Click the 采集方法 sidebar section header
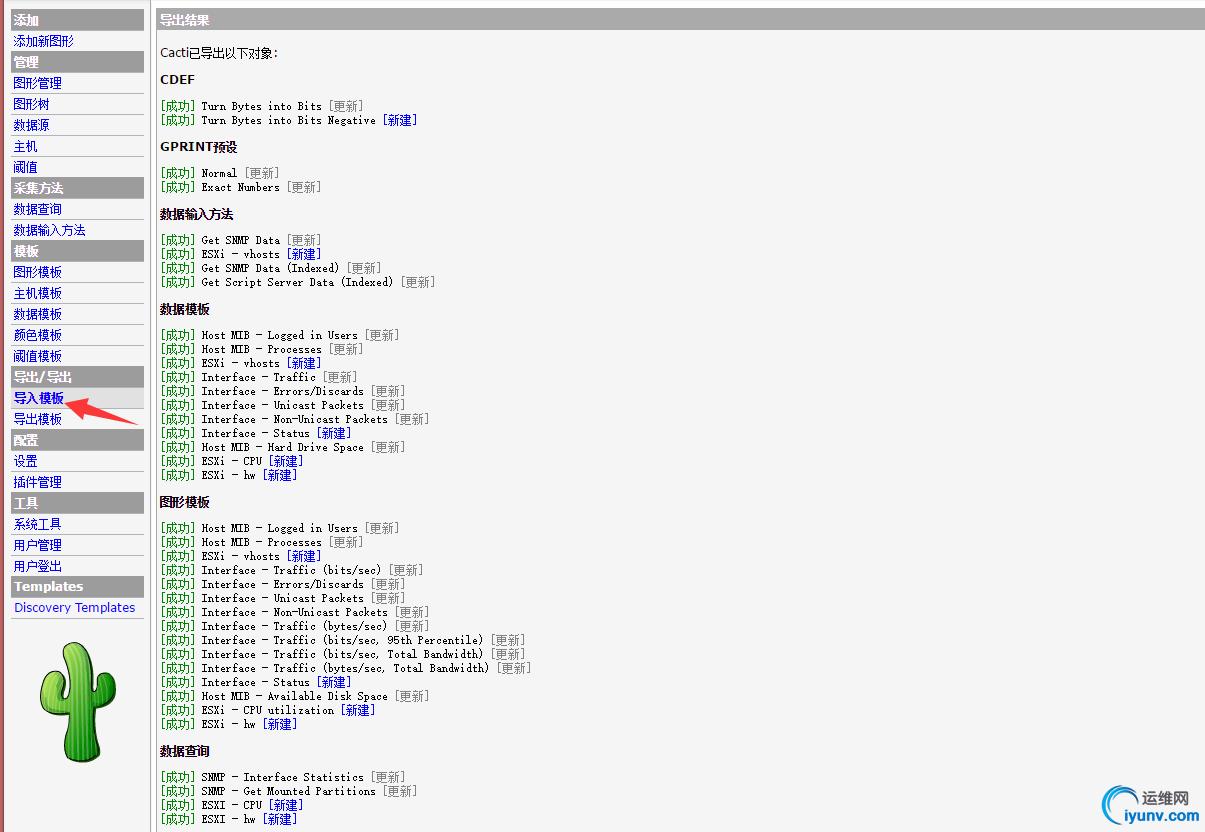The width and height of the screenshot is (1205, 832). click(x=78, y=188)
